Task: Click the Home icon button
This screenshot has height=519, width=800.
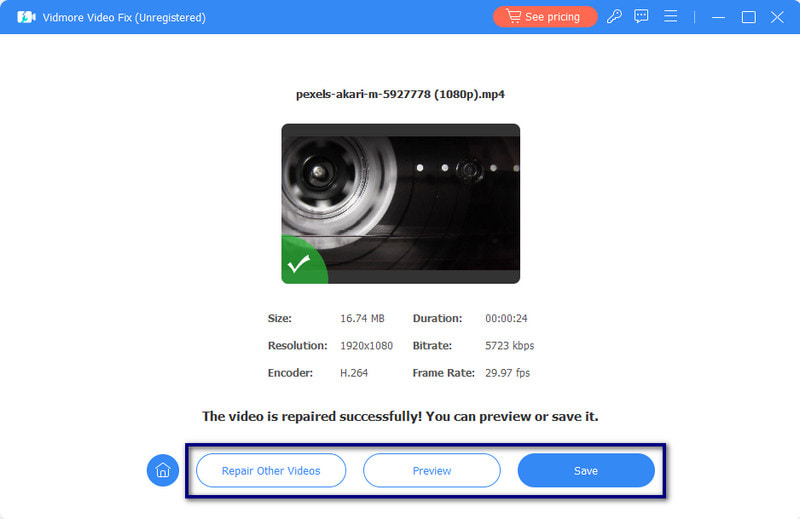Action: pyautogui.click(x=163, y=470)
